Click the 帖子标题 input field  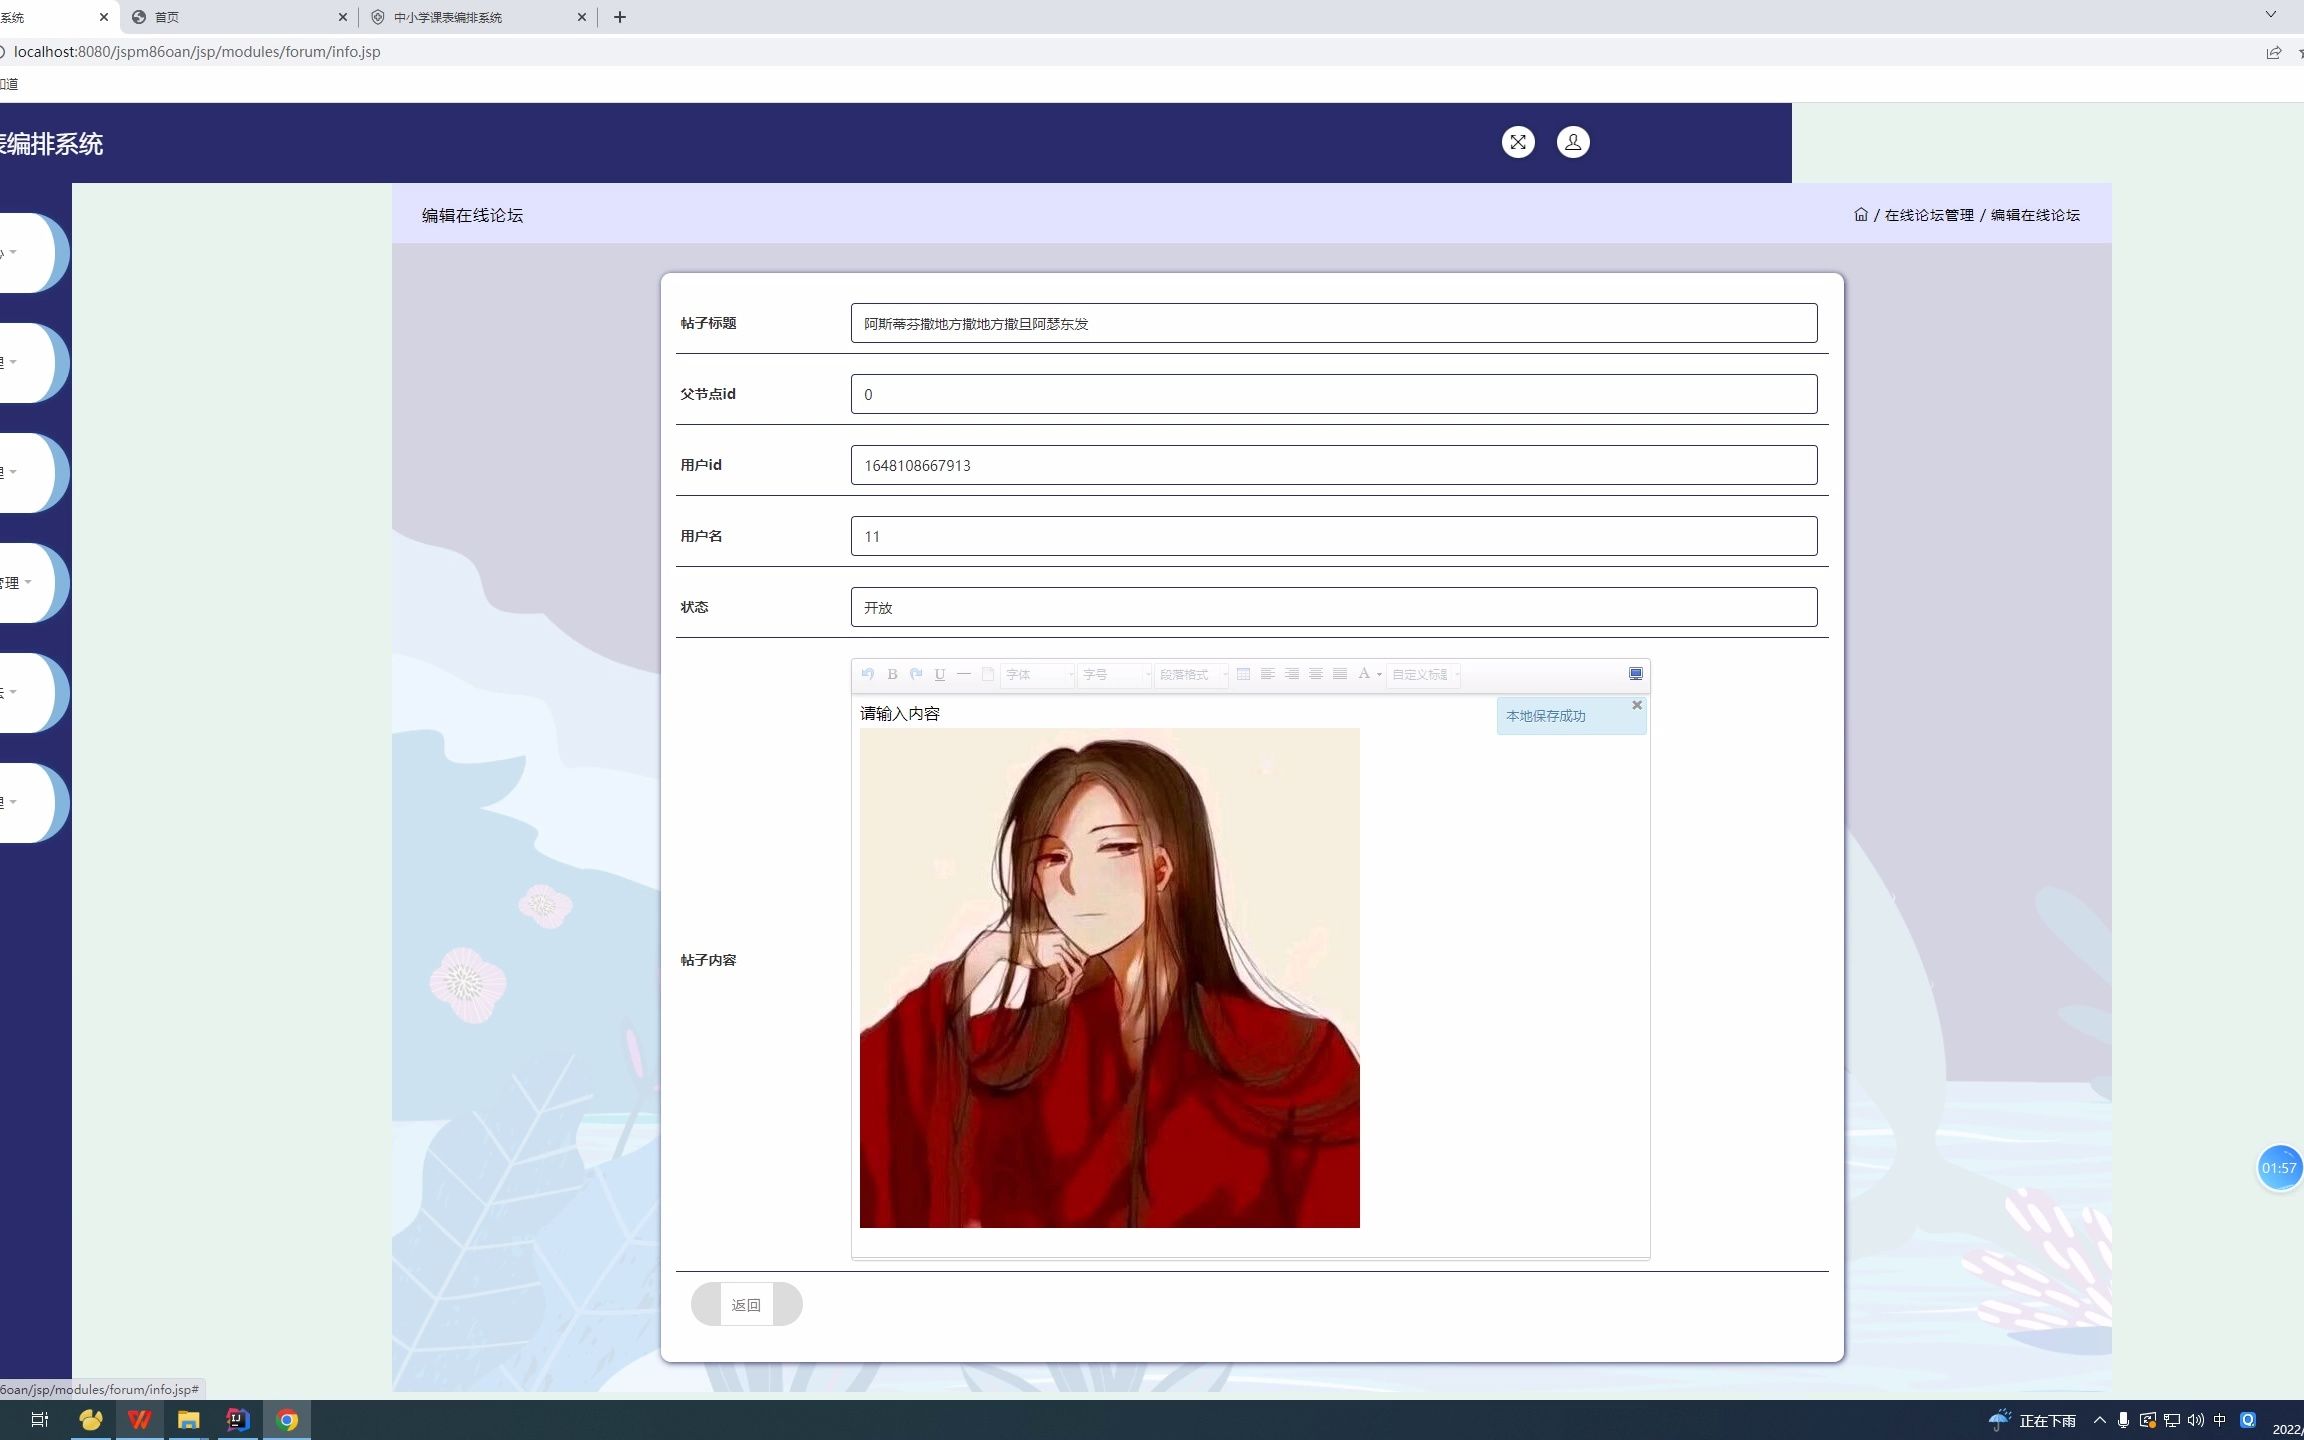(1334, 323)
